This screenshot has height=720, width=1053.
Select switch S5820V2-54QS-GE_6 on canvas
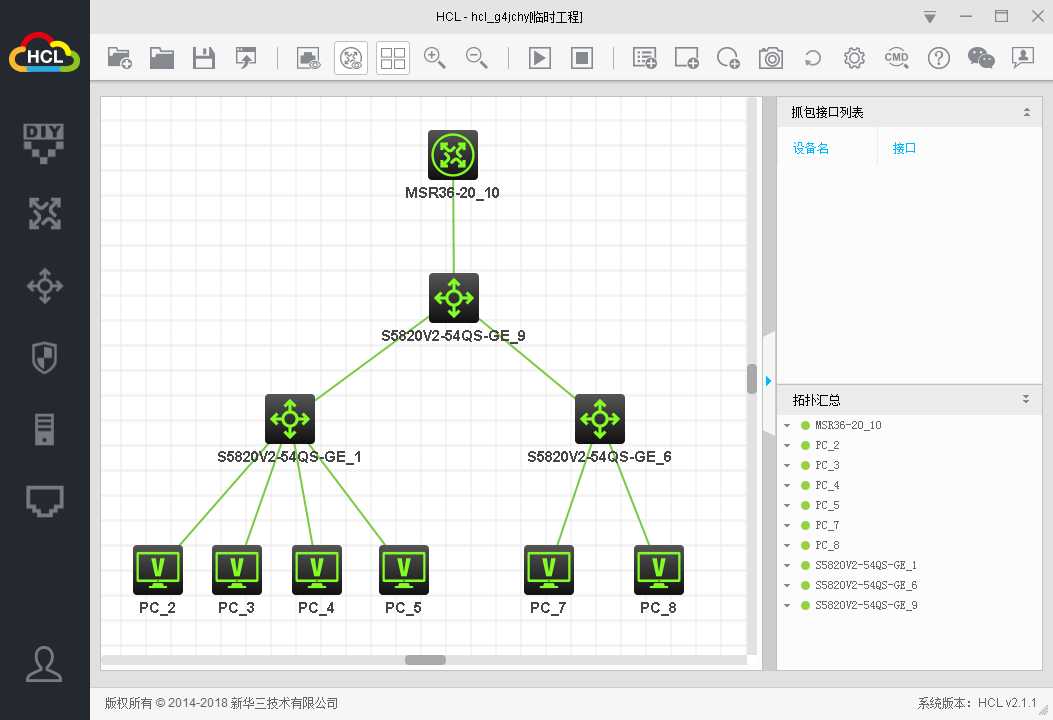click(x=600, y=418)
